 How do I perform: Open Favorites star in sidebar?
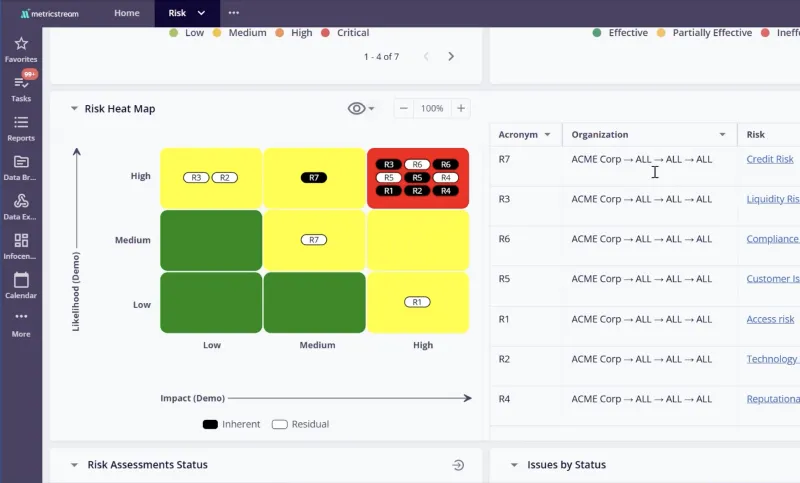[21, 44]
